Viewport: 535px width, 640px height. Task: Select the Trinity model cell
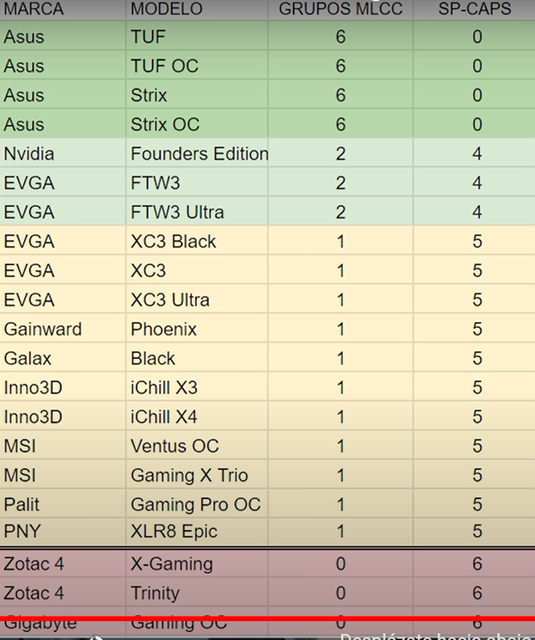[197, 593]
